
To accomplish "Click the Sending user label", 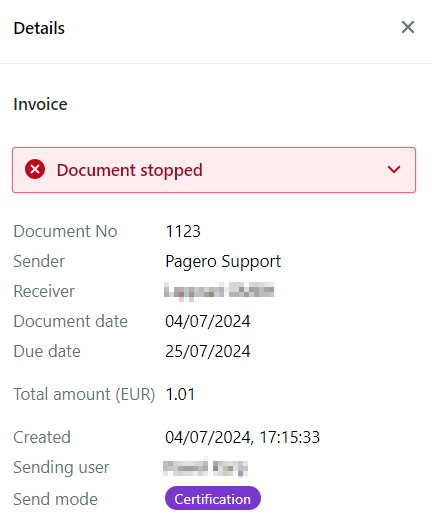I will point(61,468).
